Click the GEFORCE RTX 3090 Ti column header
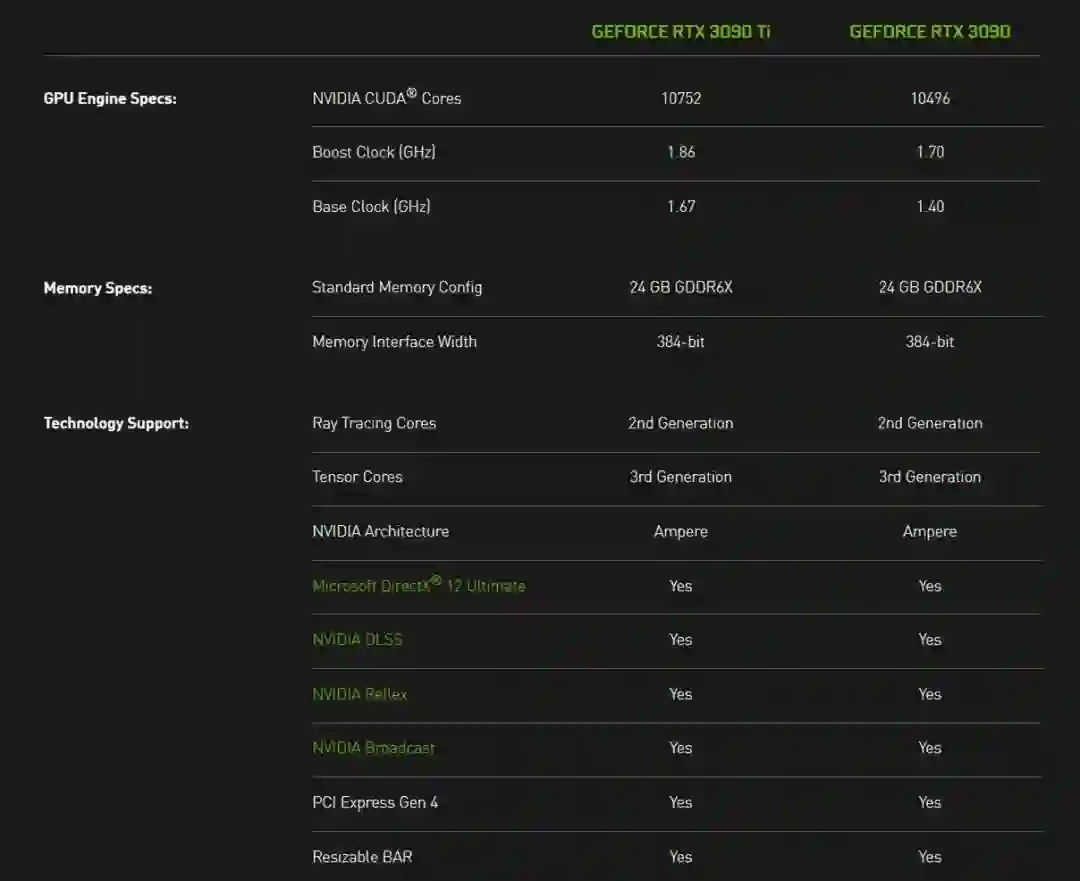Screen dimensions: 1080x881 click(681, 32)
